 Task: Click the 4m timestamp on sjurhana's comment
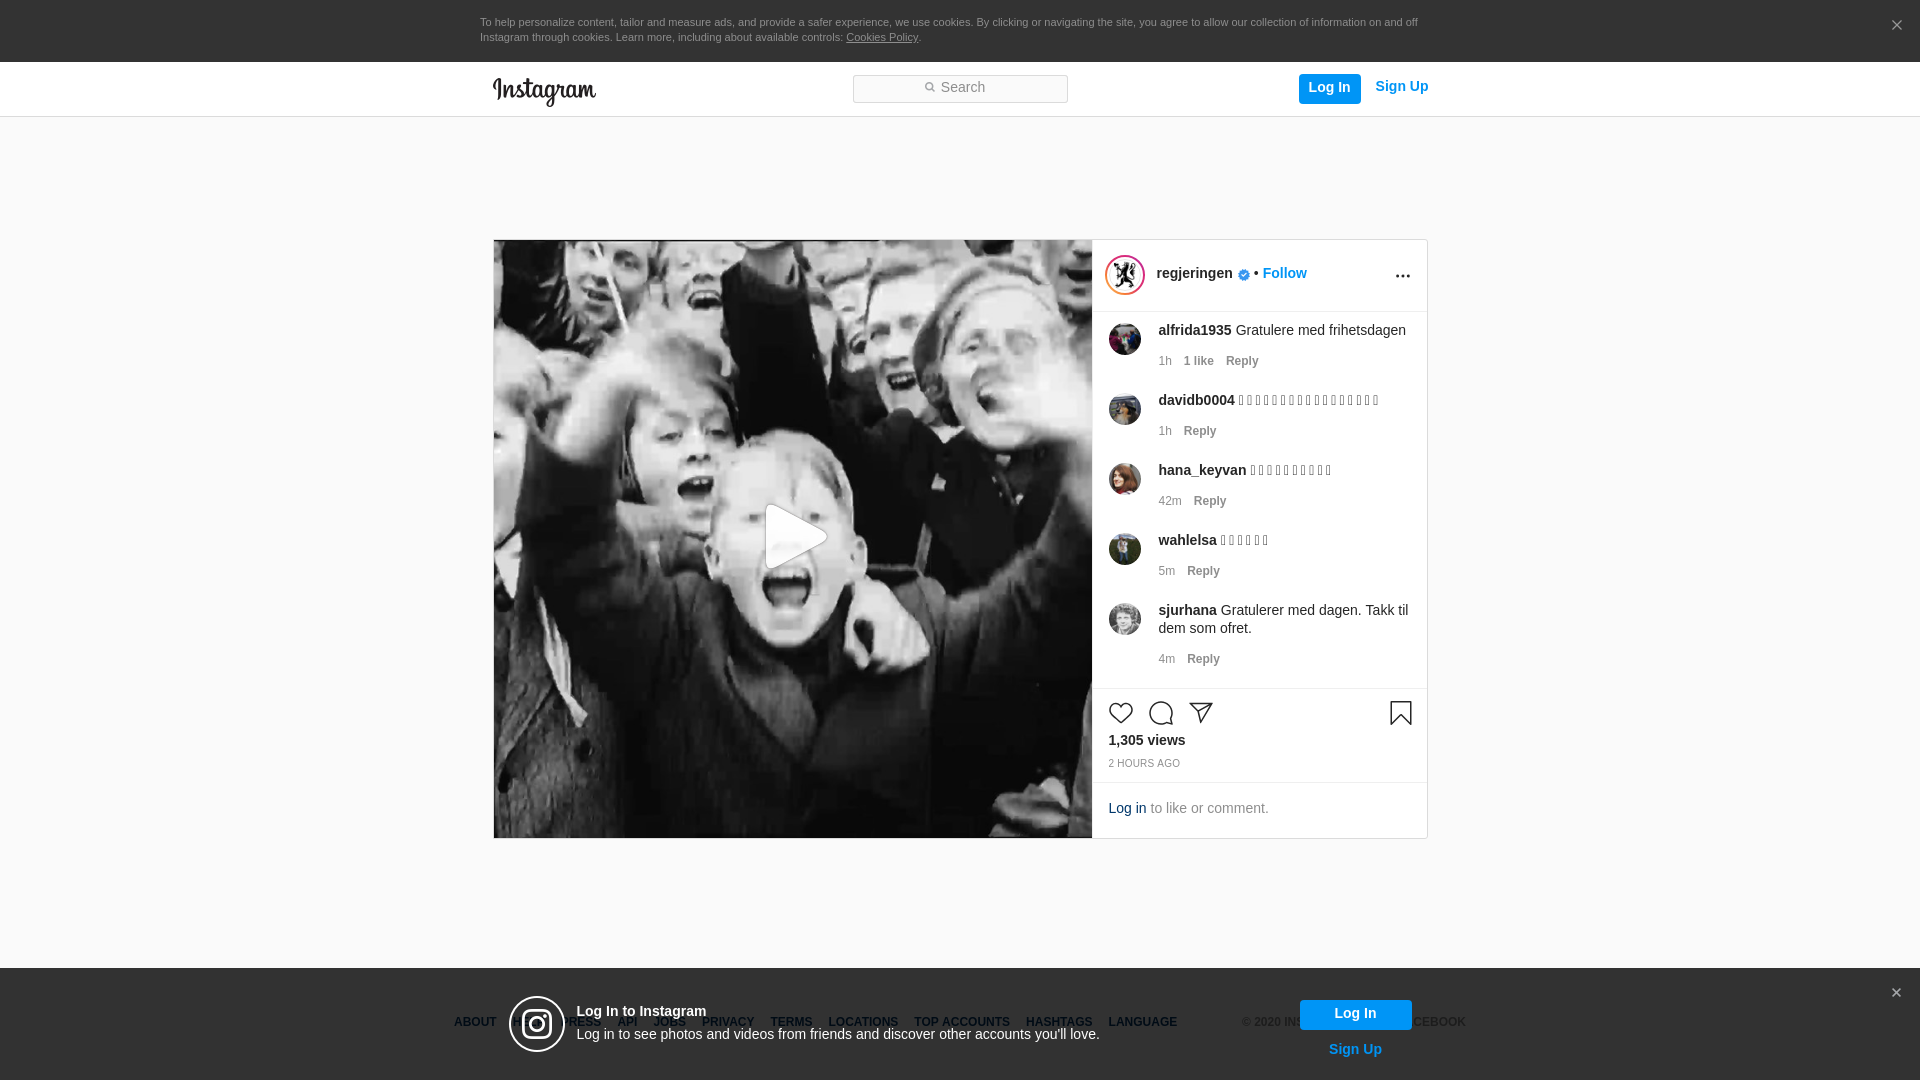(1166, 659)
